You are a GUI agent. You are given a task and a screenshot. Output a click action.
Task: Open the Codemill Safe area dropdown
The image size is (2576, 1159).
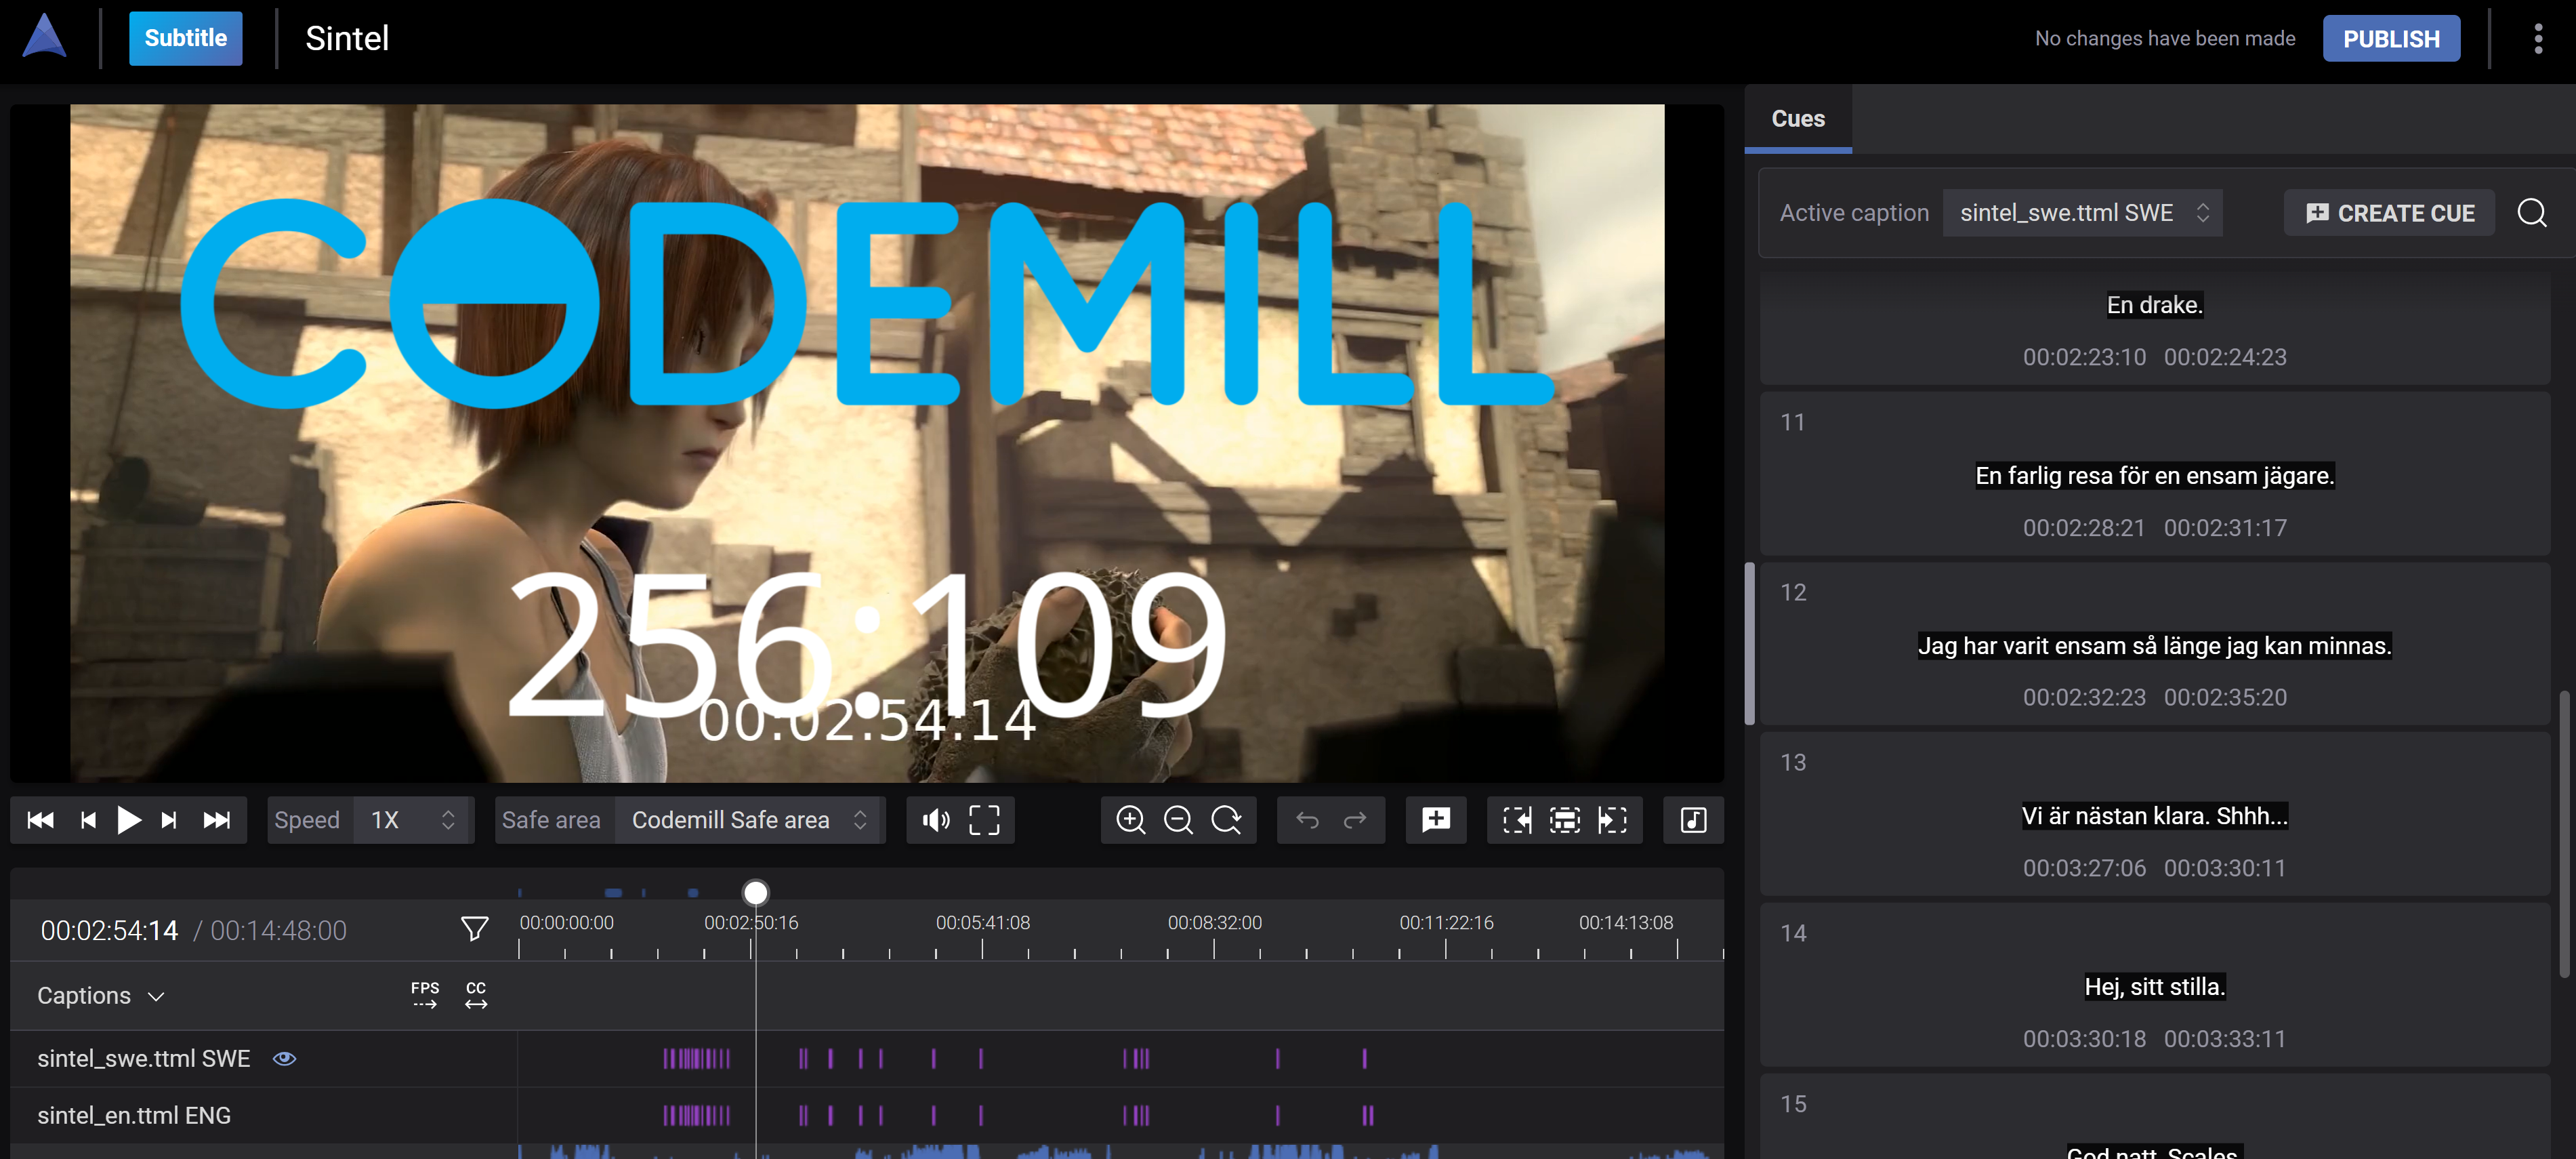750,820
